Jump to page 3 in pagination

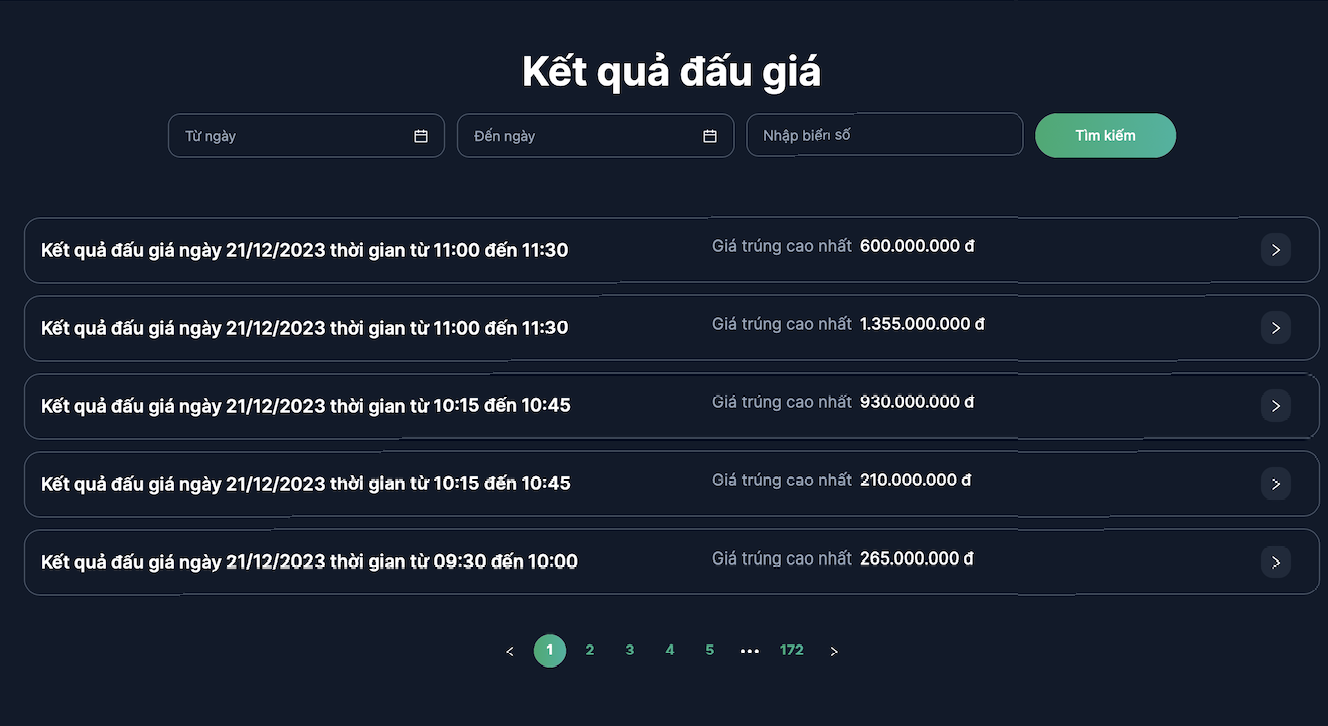630,650
